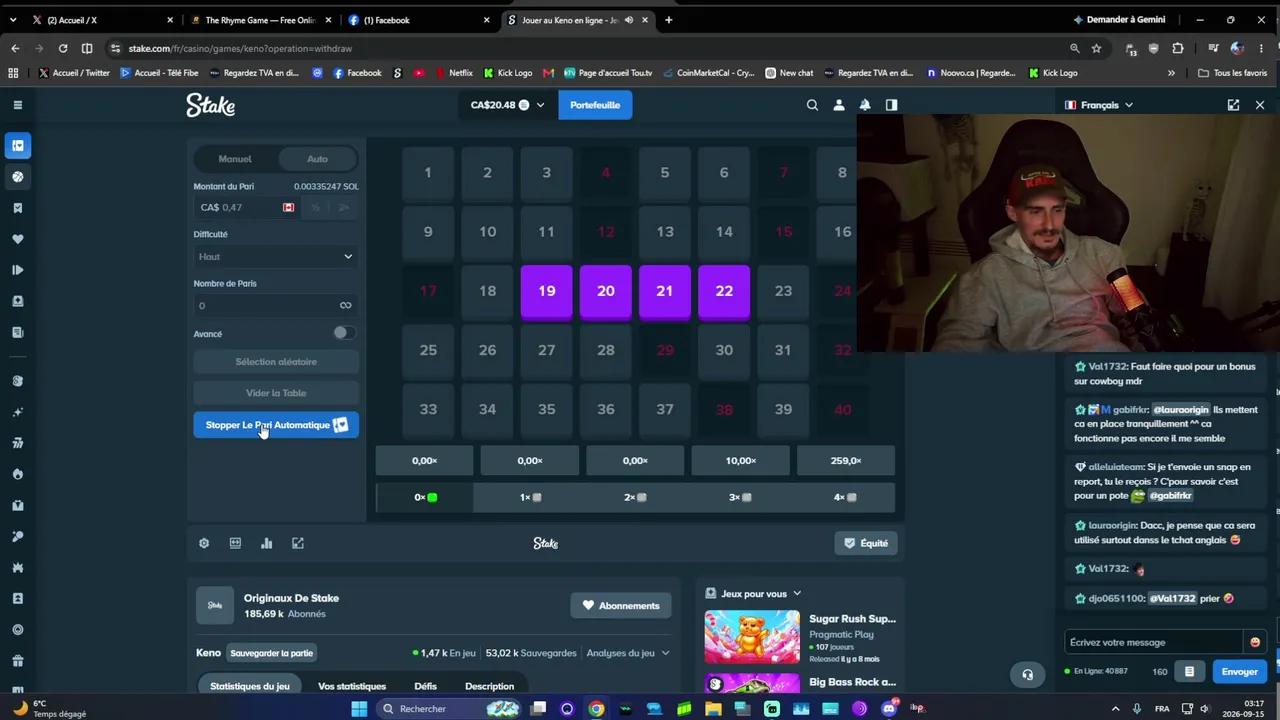The height and width of the screenshot is (720, 1280).
Task: Click Stopper Le Pari Automatique
Action: 276,425
